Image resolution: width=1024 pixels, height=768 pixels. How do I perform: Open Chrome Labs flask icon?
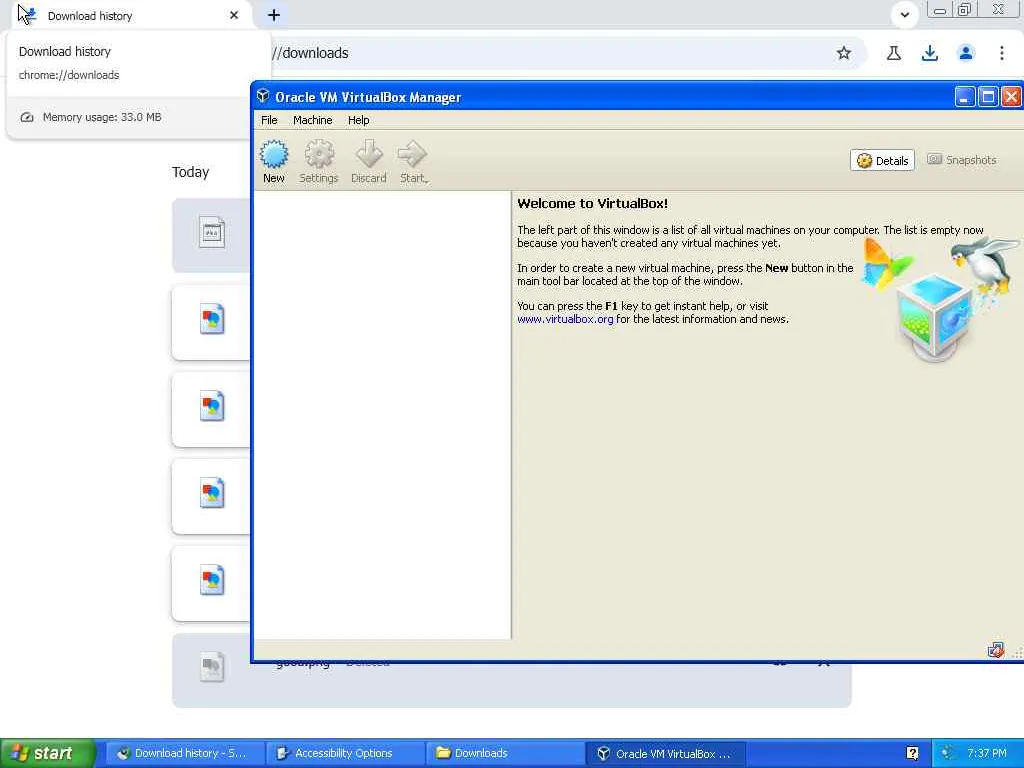coord(893,53)
